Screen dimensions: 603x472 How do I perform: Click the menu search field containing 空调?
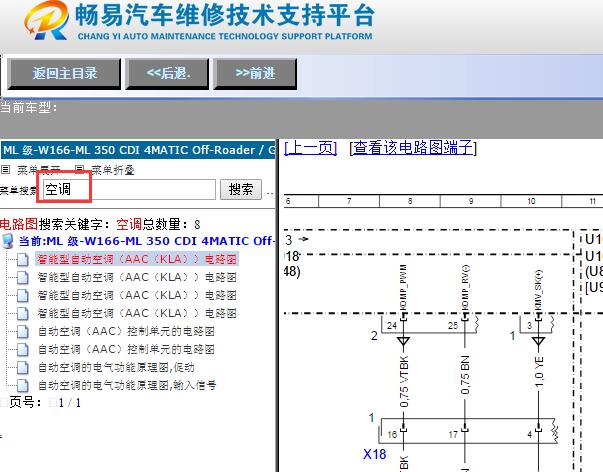[129, 189]
